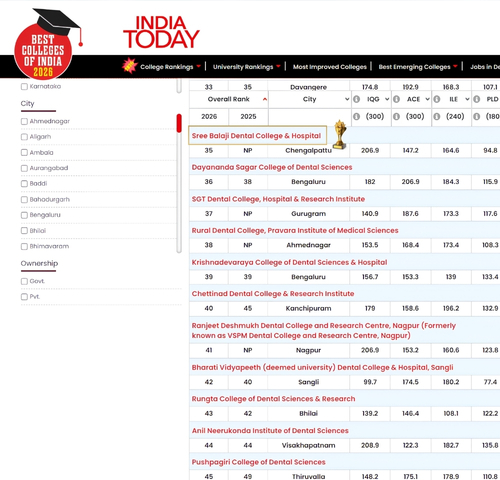Click the info icon beside (240)
Viewport: 500px width, 480px height.
[437, 116]
